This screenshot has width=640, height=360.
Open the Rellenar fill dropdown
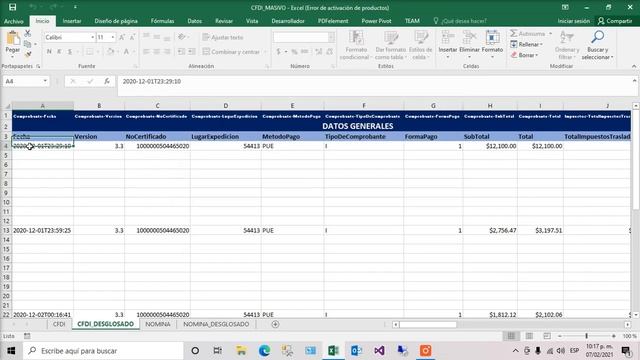tap(527, 44)
